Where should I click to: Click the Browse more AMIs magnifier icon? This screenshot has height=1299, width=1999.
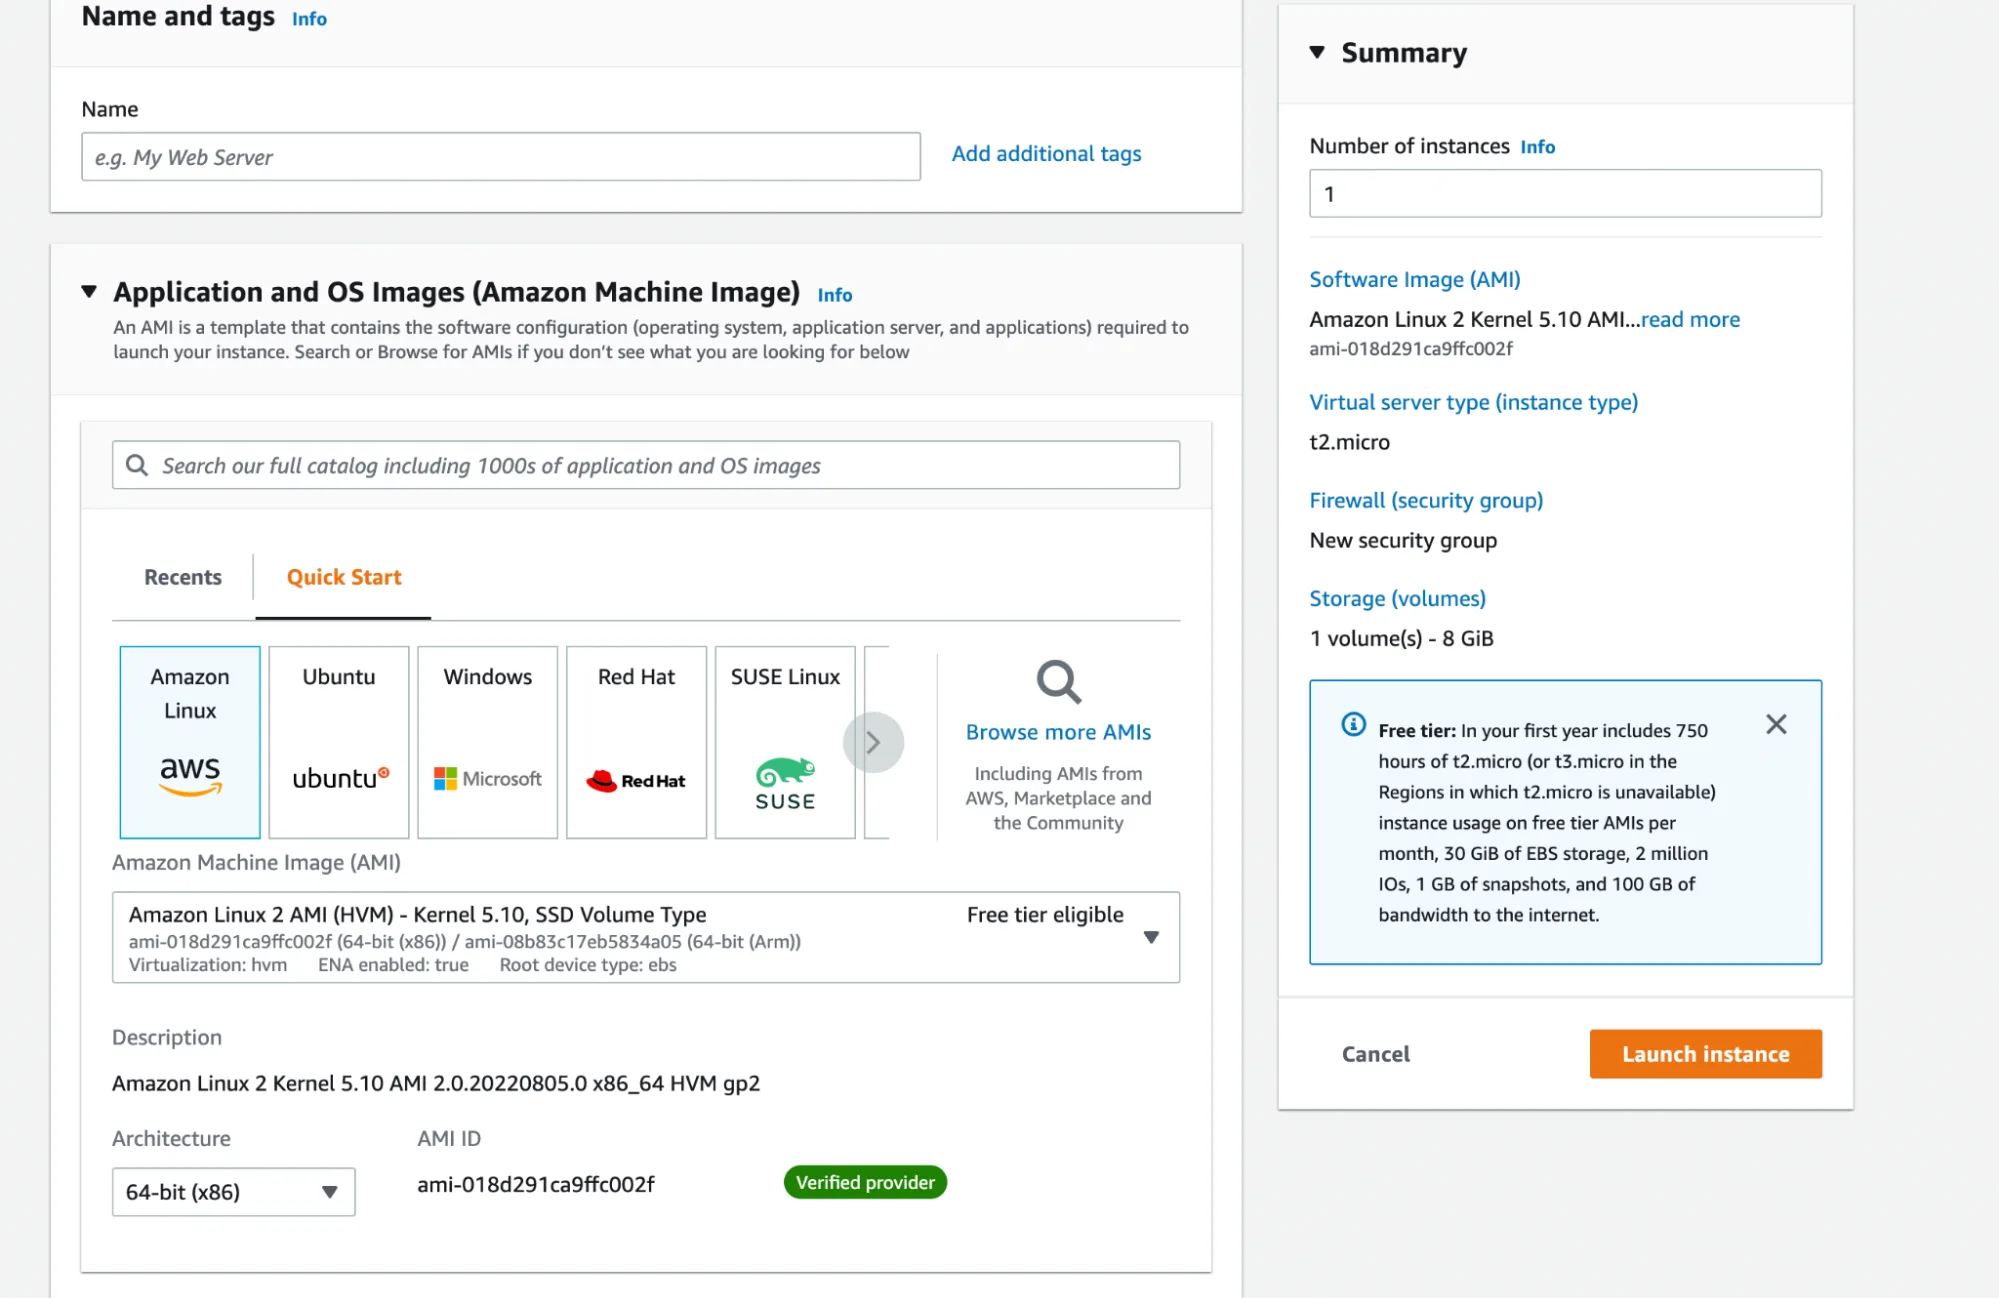click(x=1058, y=682)
